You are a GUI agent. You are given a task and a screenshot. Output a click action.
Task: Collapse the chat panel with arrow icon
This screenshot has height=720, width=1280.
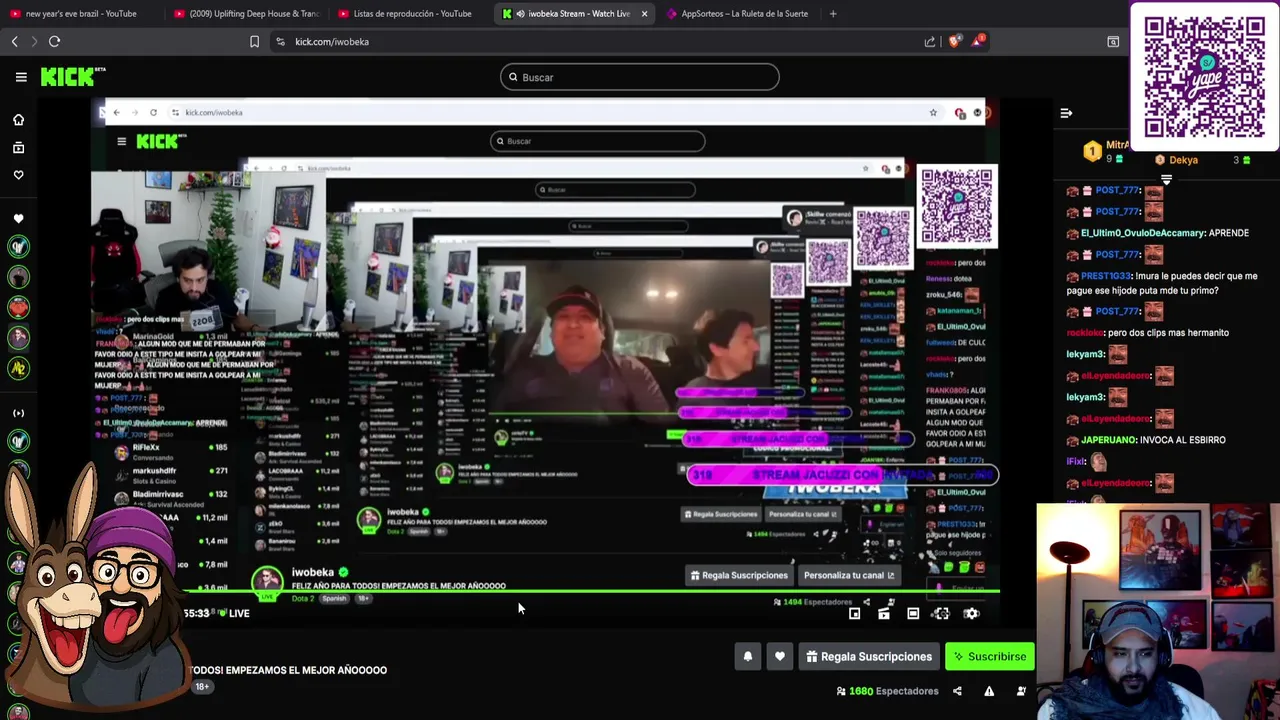tap(1066, 113)
